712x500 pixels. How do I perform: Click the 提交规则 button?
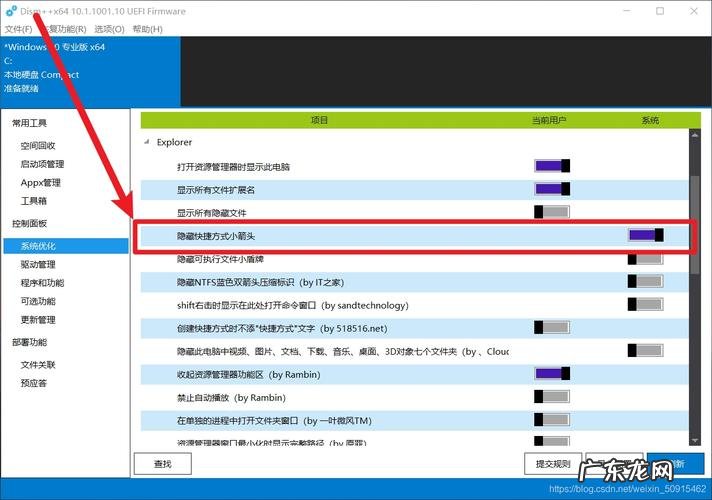(x=553, y=464)
